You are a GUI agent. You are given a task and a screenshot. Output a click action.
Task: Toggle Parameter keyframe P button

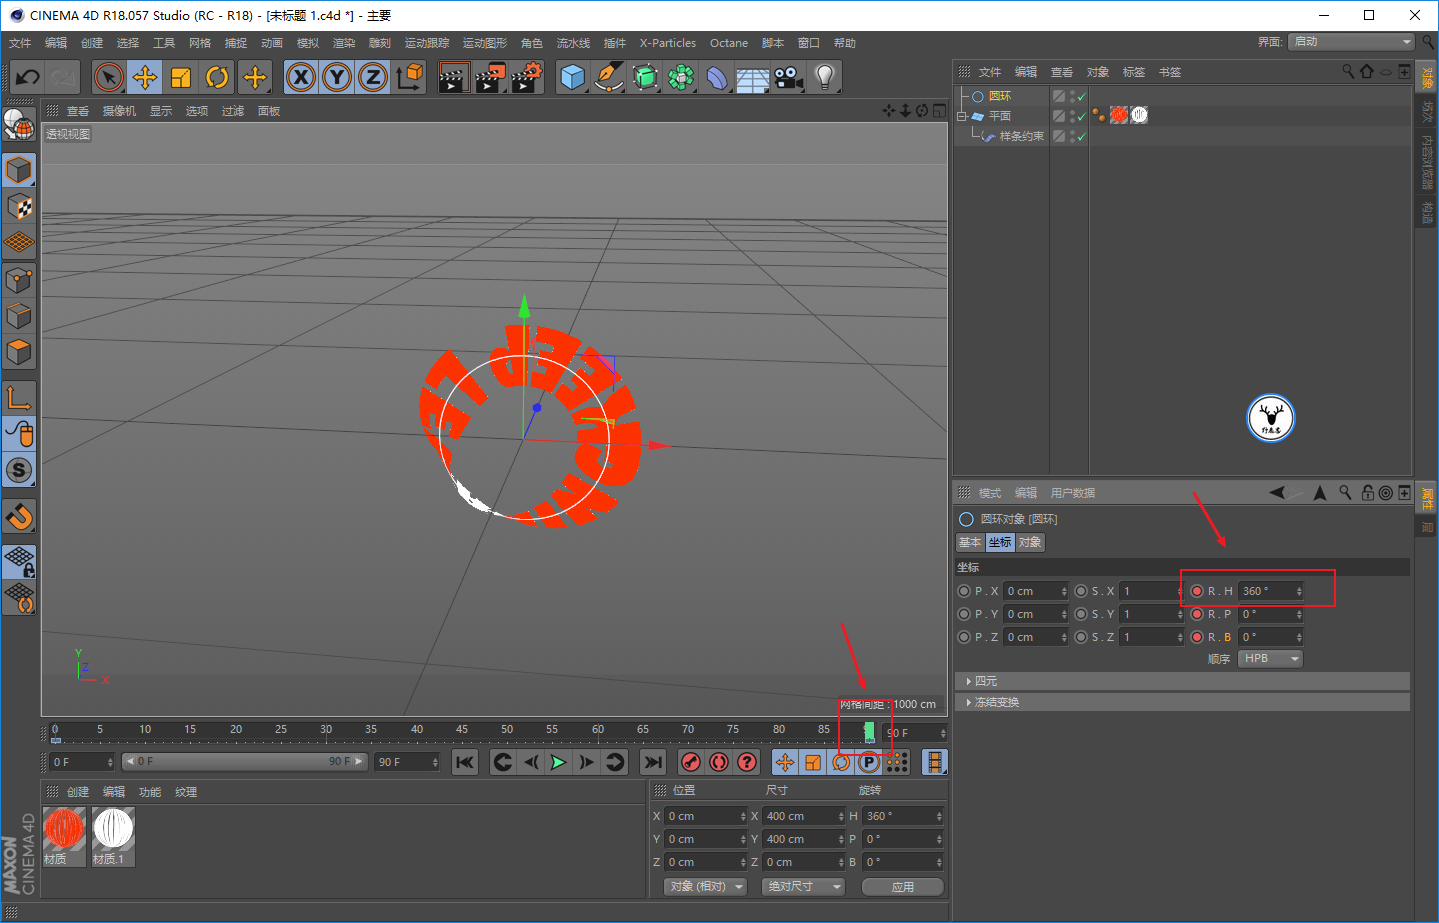[x=869, y=762]
